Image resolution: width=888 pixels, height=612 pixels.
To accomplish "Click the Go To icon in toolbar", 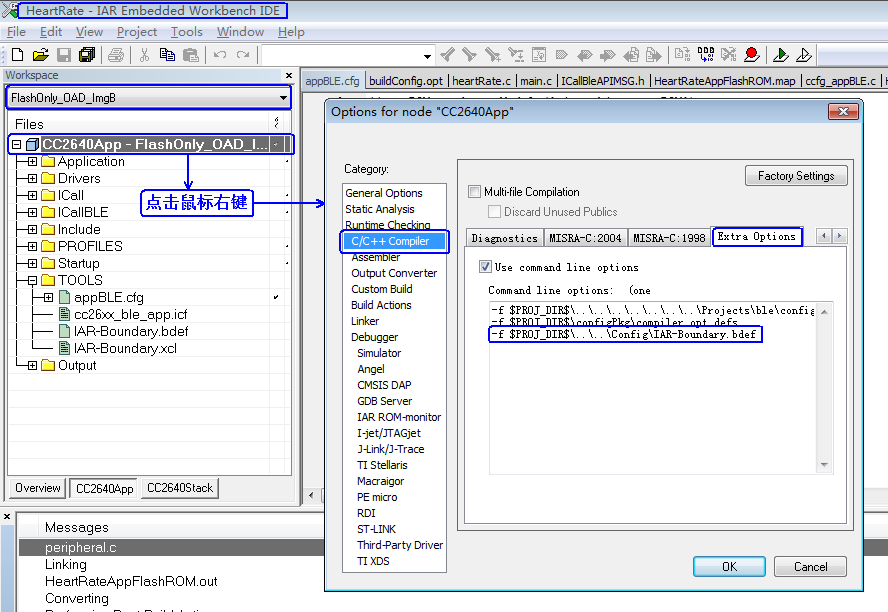I will 539,55.
